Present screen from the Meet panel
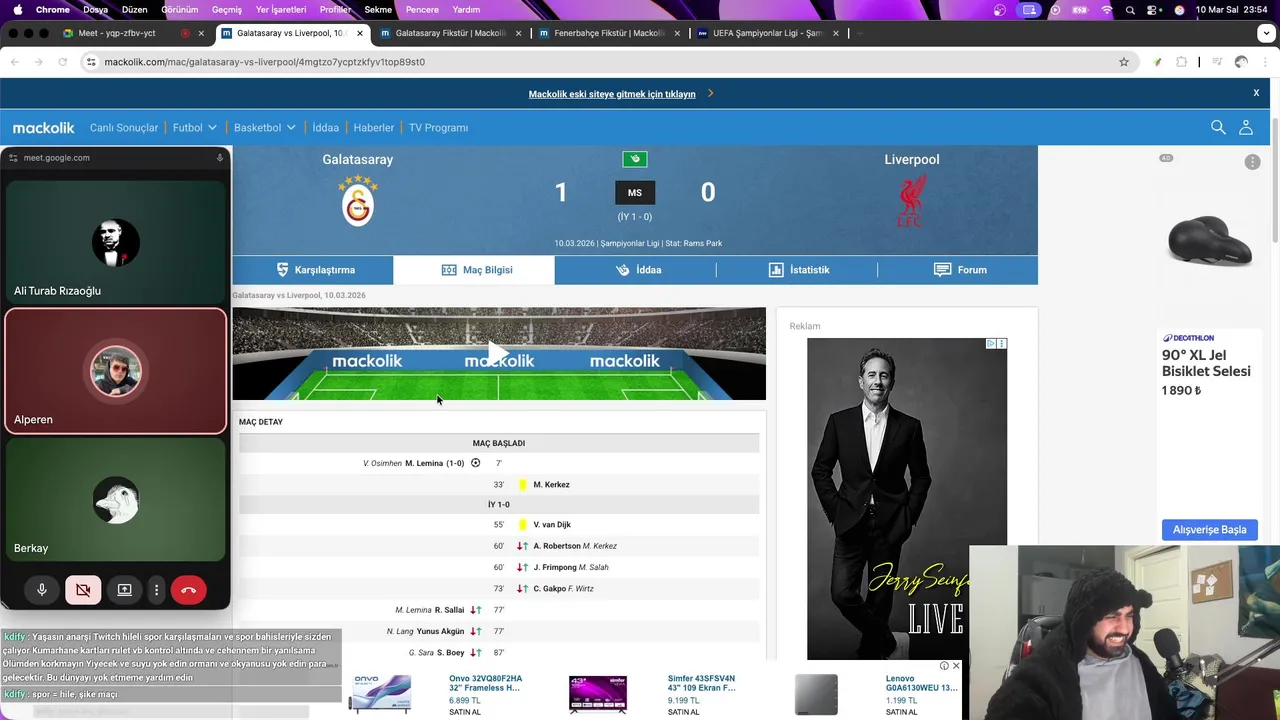Screen dimensions: 1280x720 point(124,590)
